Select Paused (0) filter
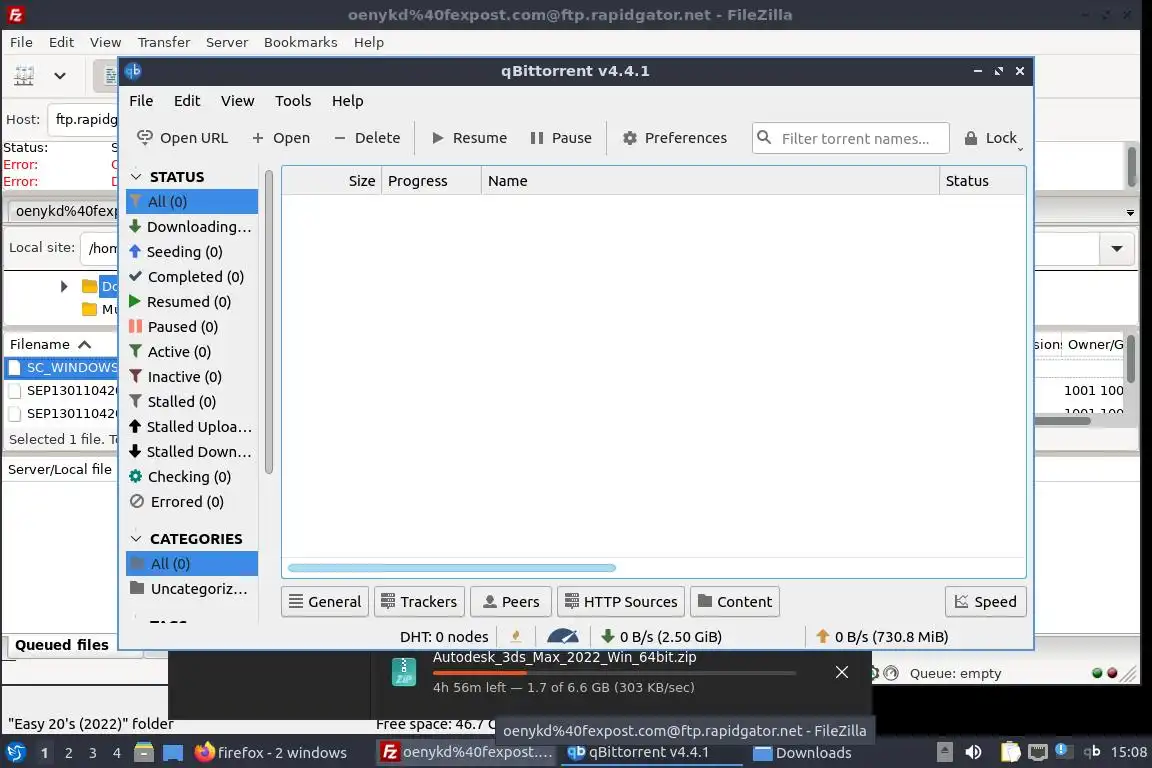Screen dimensions: 1152x768 coord(192,326)
